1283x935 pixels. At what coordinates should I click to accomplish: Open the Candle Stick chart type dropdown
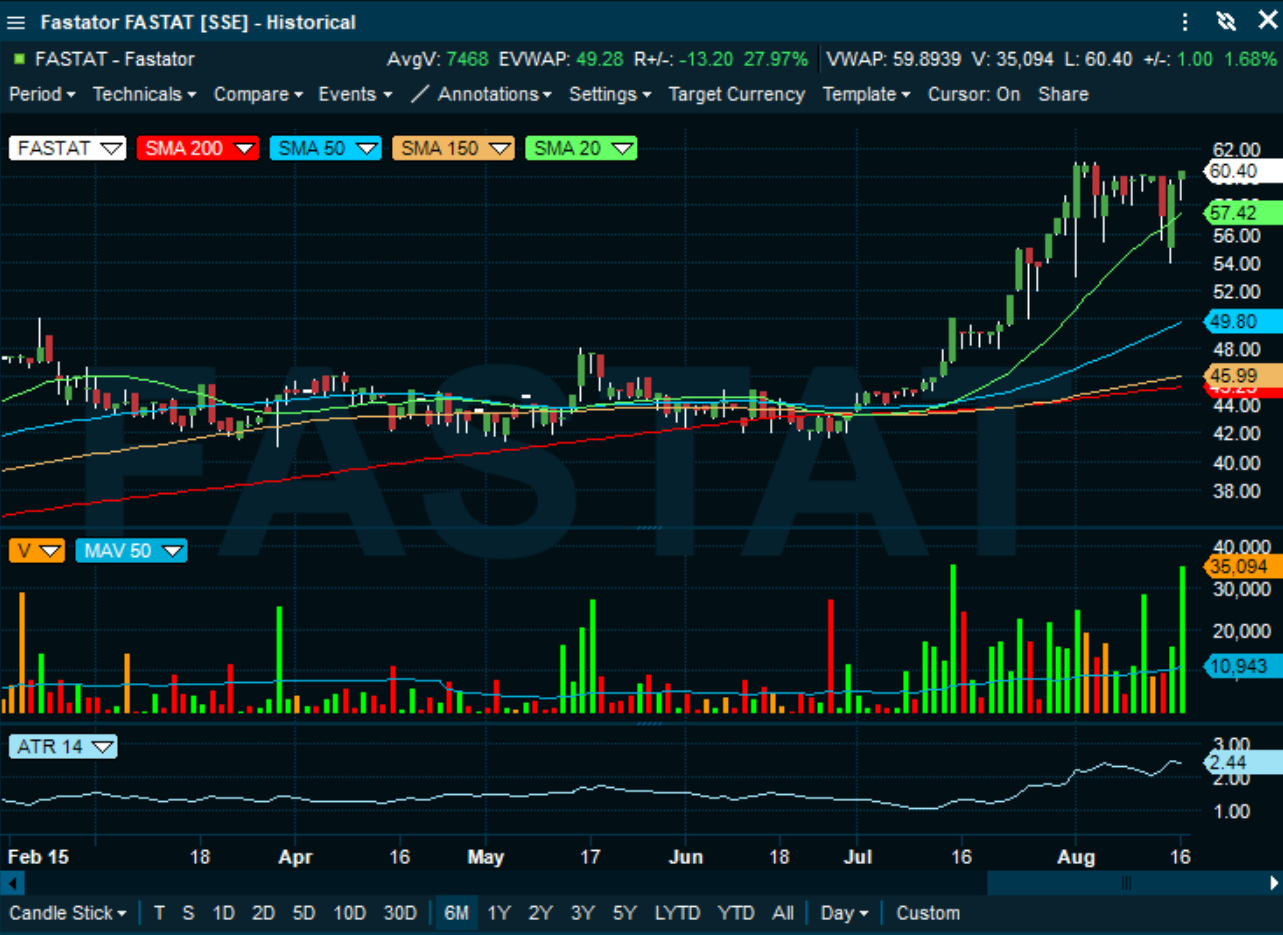click(68, 913)
